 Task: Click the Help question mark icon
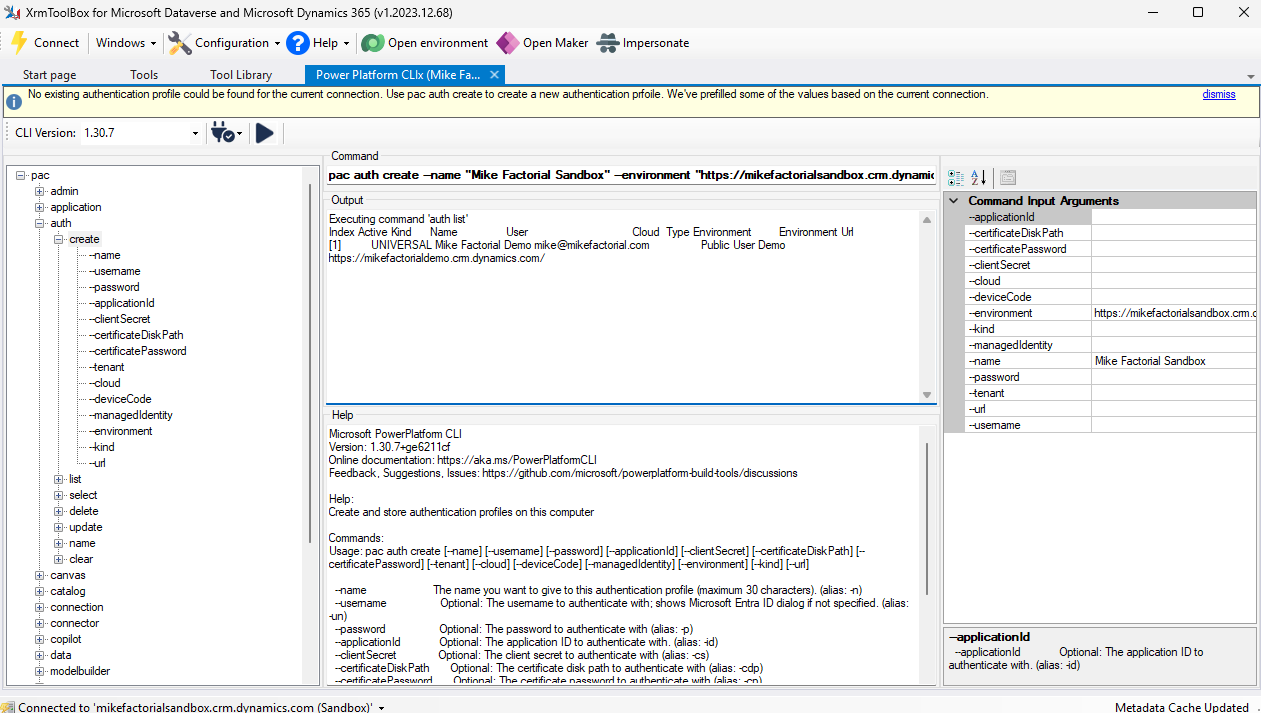click(297, 43)
